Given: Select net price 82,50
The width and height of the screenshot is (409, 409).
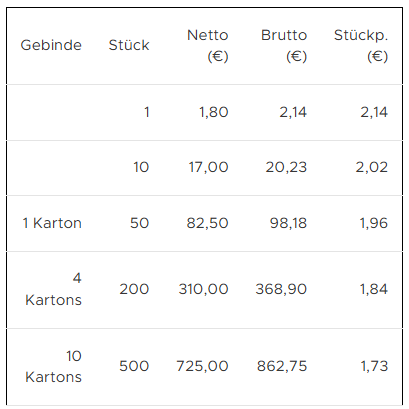Looking at the screenshot, I should (x=207, y=223).
